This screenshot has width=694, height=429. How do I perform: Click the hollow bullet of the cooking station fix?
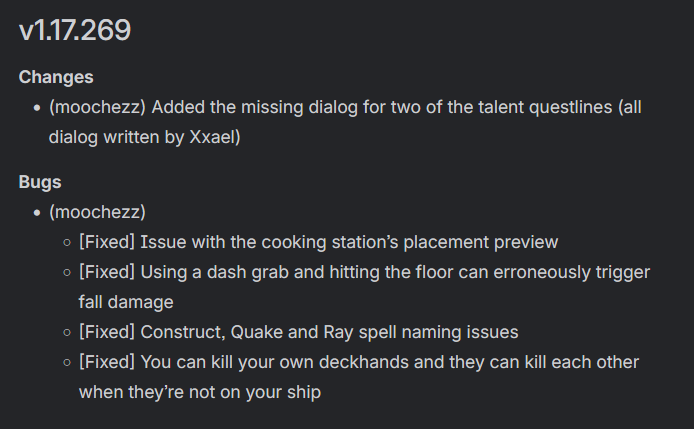coord(67,243)
